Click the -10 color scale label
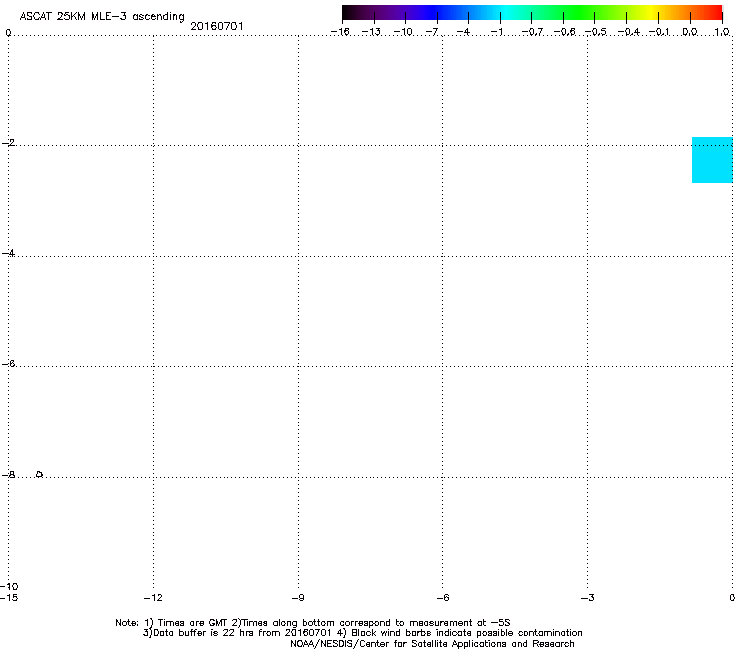This screenshot has width=740, height=650. tap(403, 32)
